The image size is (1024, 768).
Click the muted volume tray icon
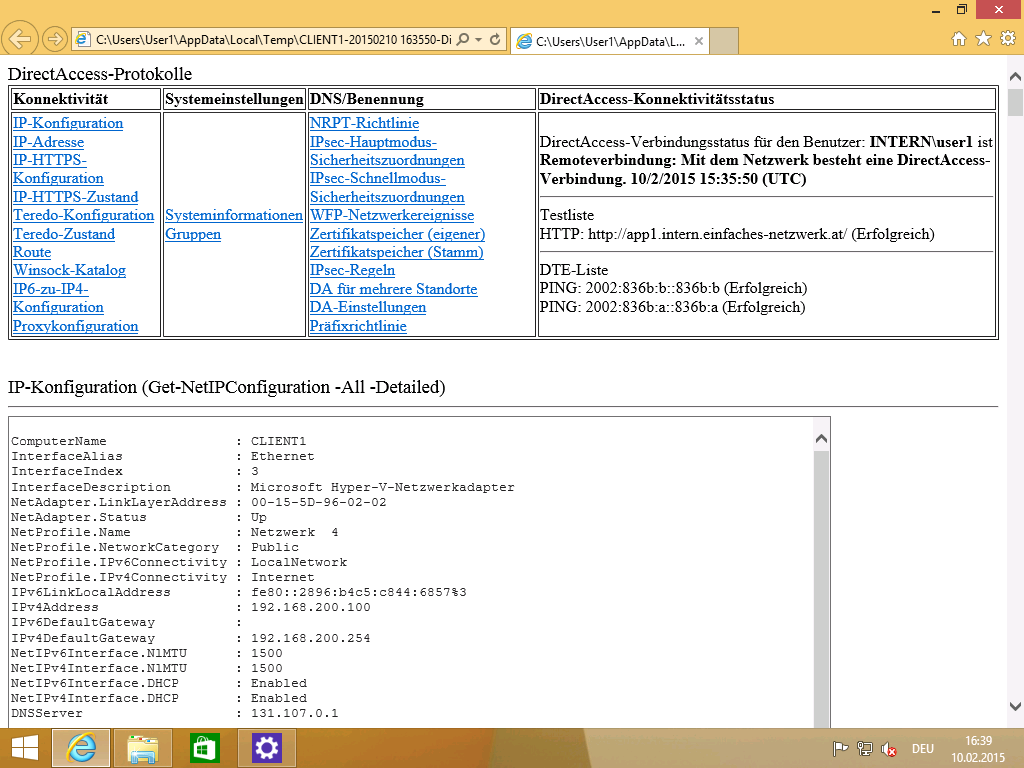(x=888, y=749)
